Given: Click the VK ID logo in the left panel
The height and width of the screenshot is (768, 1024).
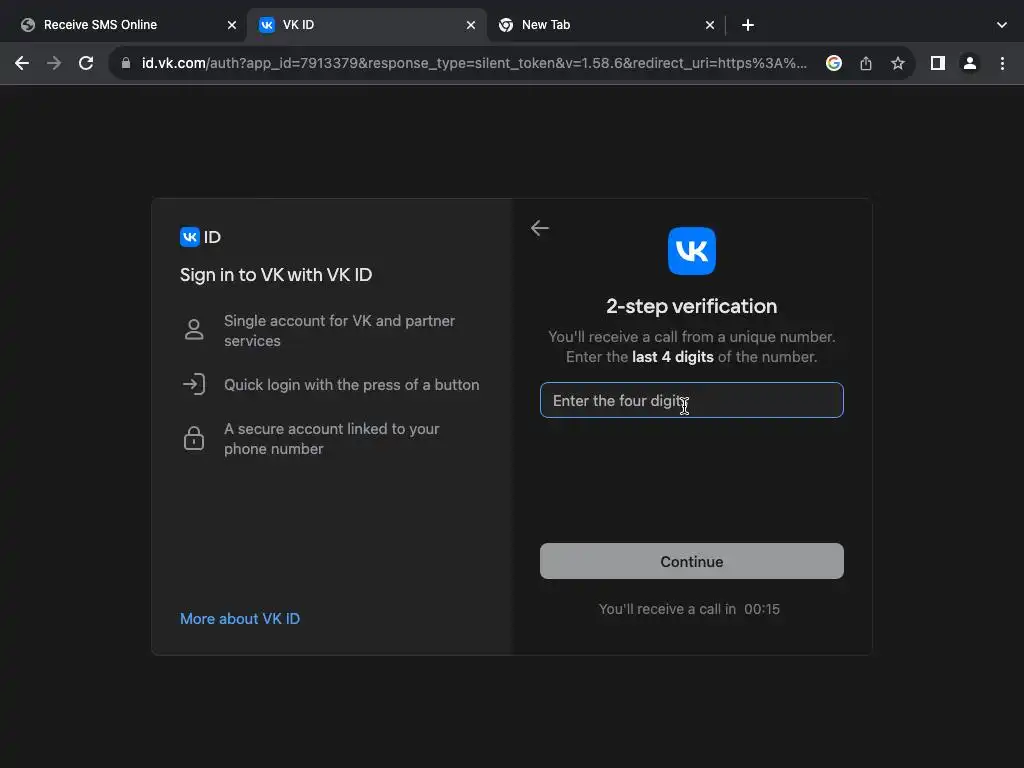Looking at the screenshot, I should (x=200, y=236).
